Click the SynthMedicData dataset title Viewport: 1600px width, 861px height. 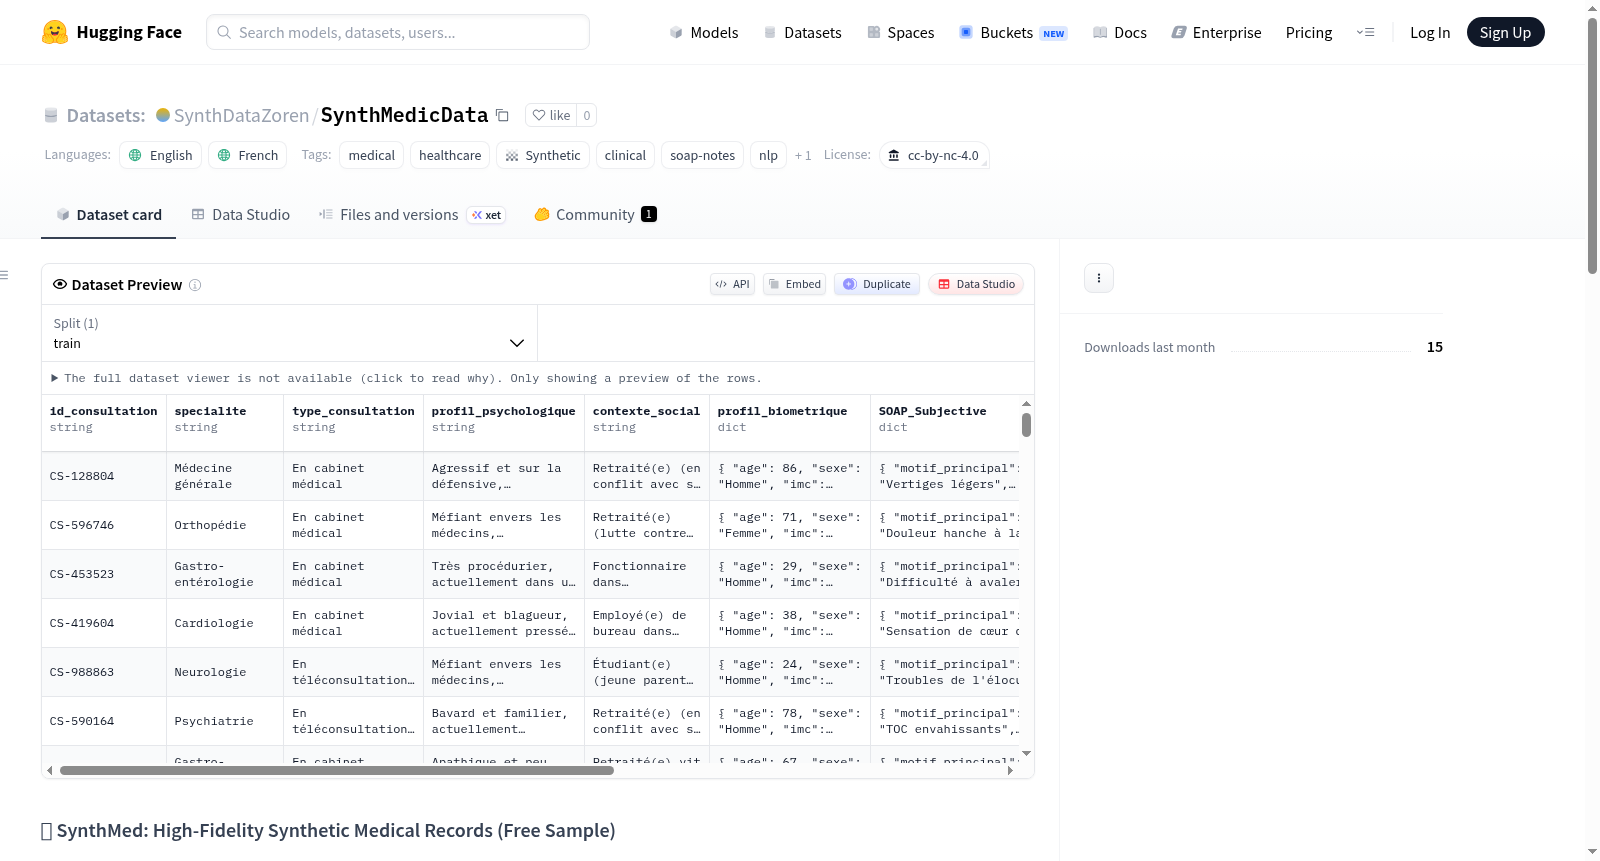coord(404,116)
